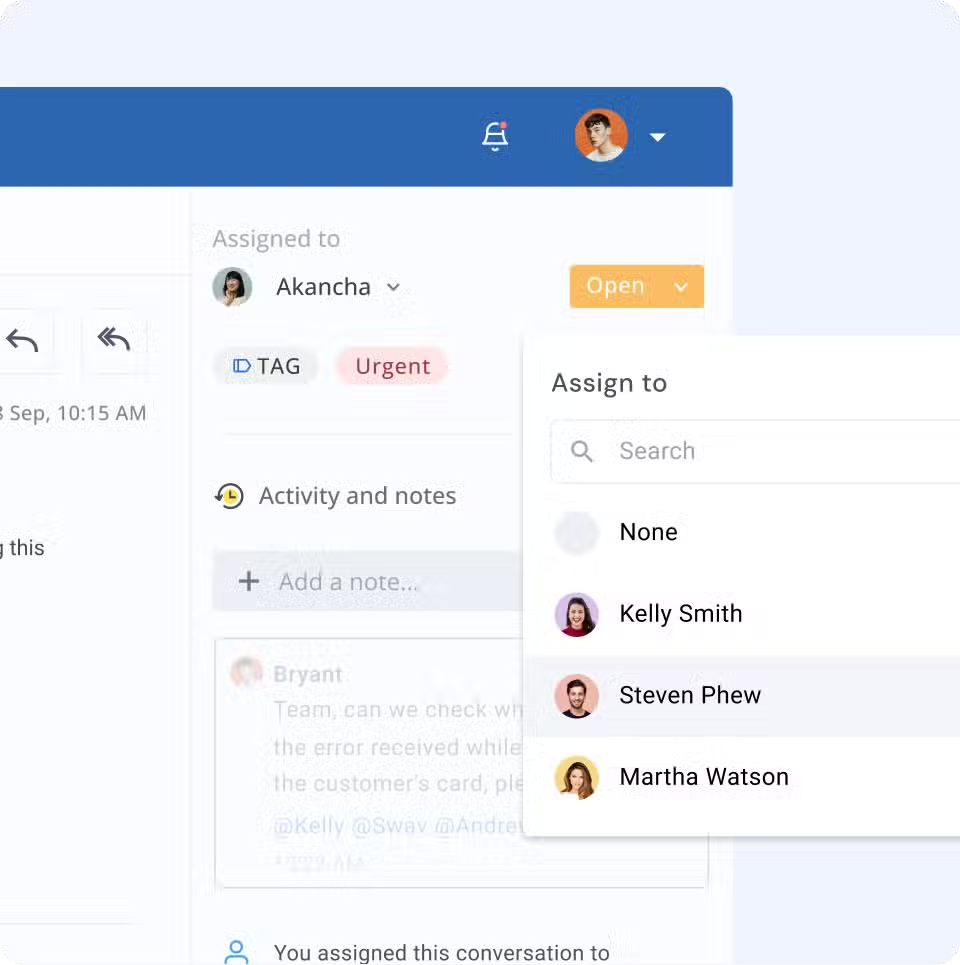
Task: Select Steven Phew as assignee
Action: click(690, 695)
